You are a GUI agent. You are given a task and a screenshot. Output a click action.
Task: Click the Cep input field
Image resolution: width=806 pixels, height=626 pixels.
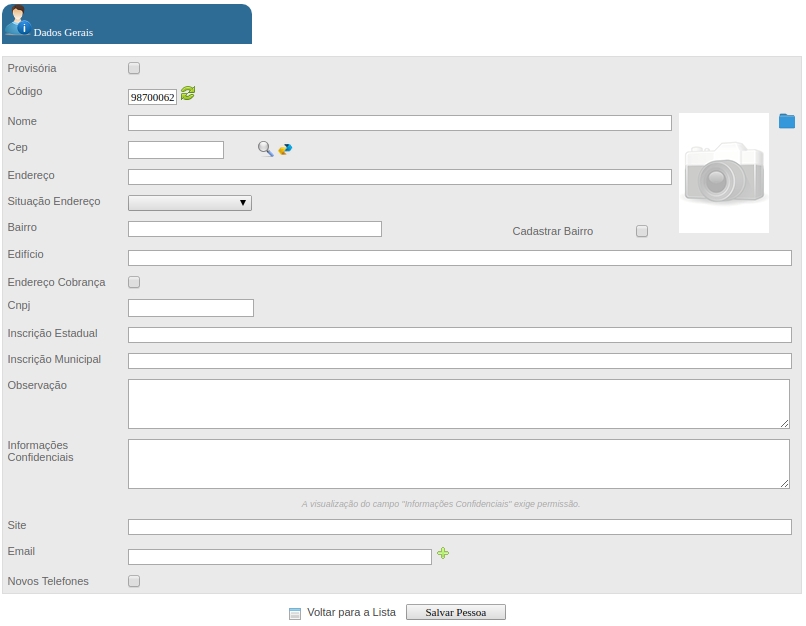click(x=176, y=150)
